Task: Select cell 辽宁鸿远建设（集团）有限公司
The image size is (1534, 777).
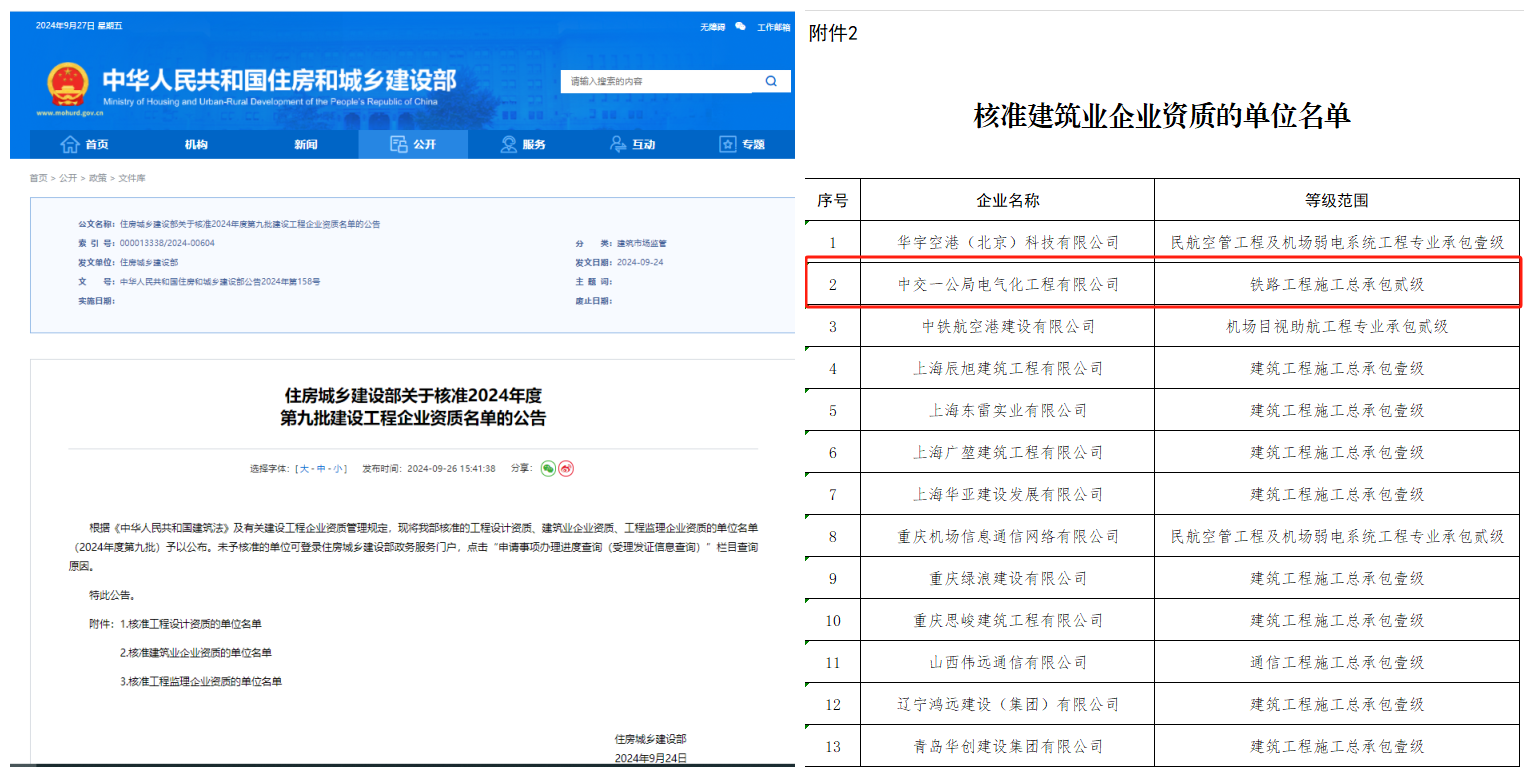Action: point(1008,704)
